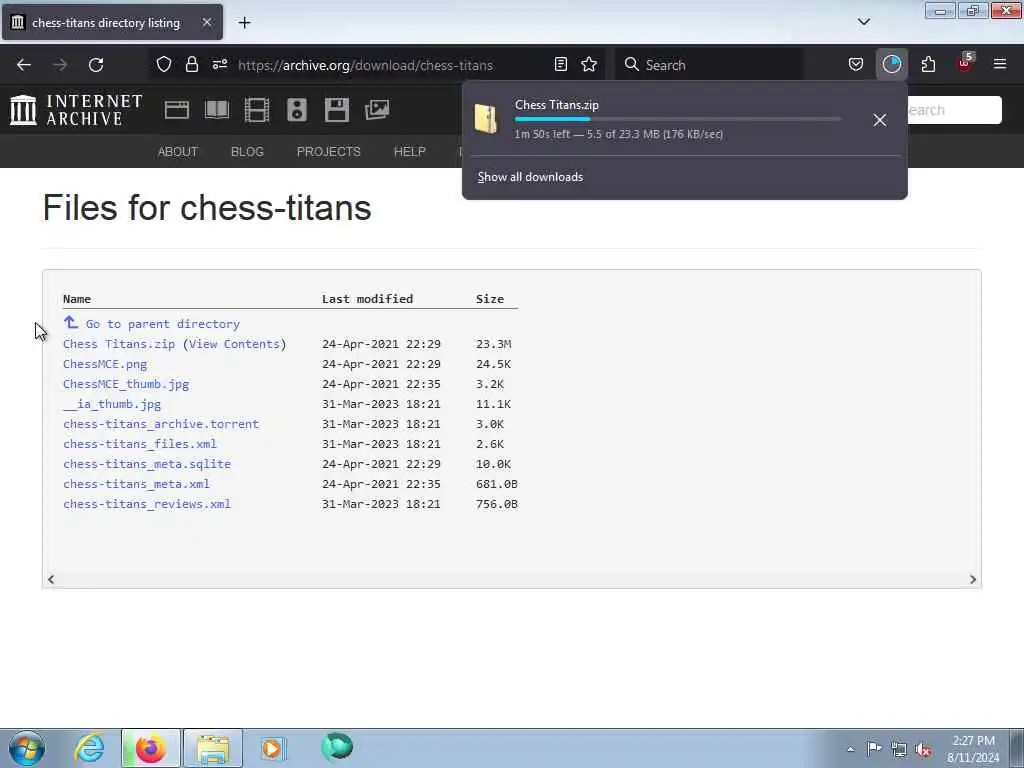Click the listing's right scroll arrow
The image size is (1024, 768).
pos(972,579)
